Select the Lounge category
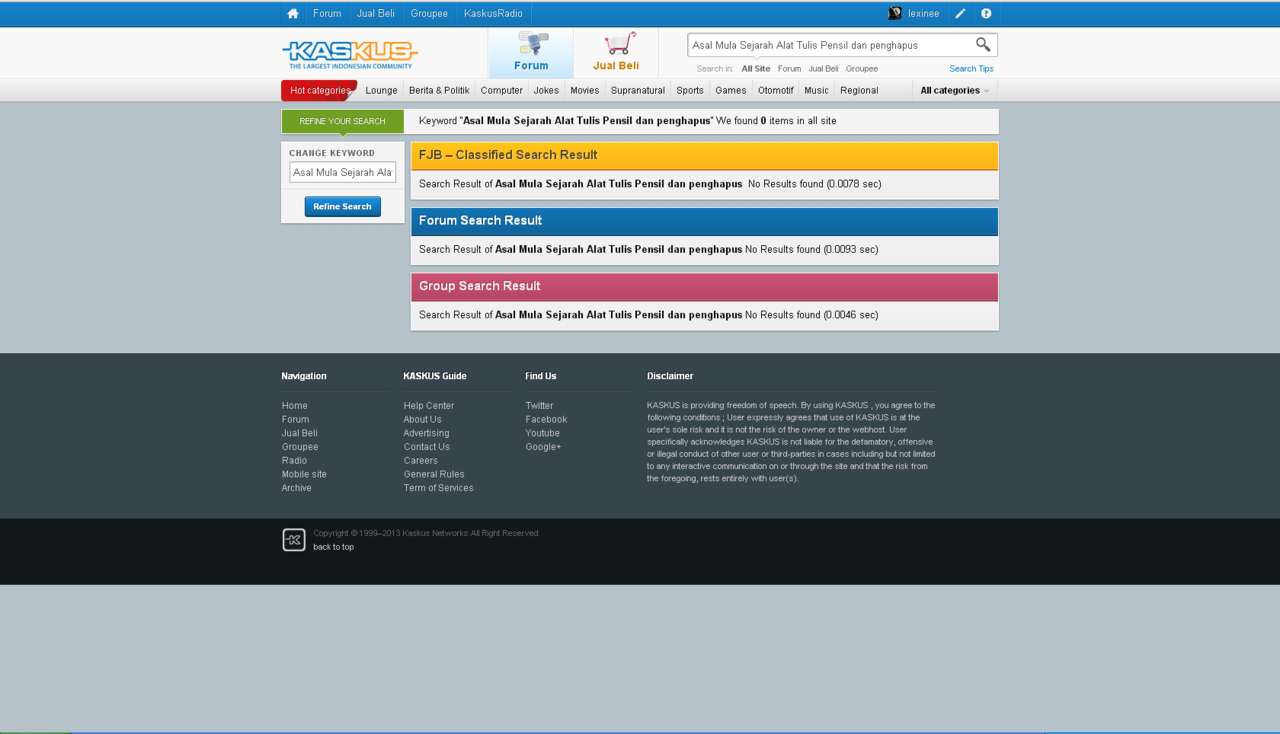 tap(381, 90)
